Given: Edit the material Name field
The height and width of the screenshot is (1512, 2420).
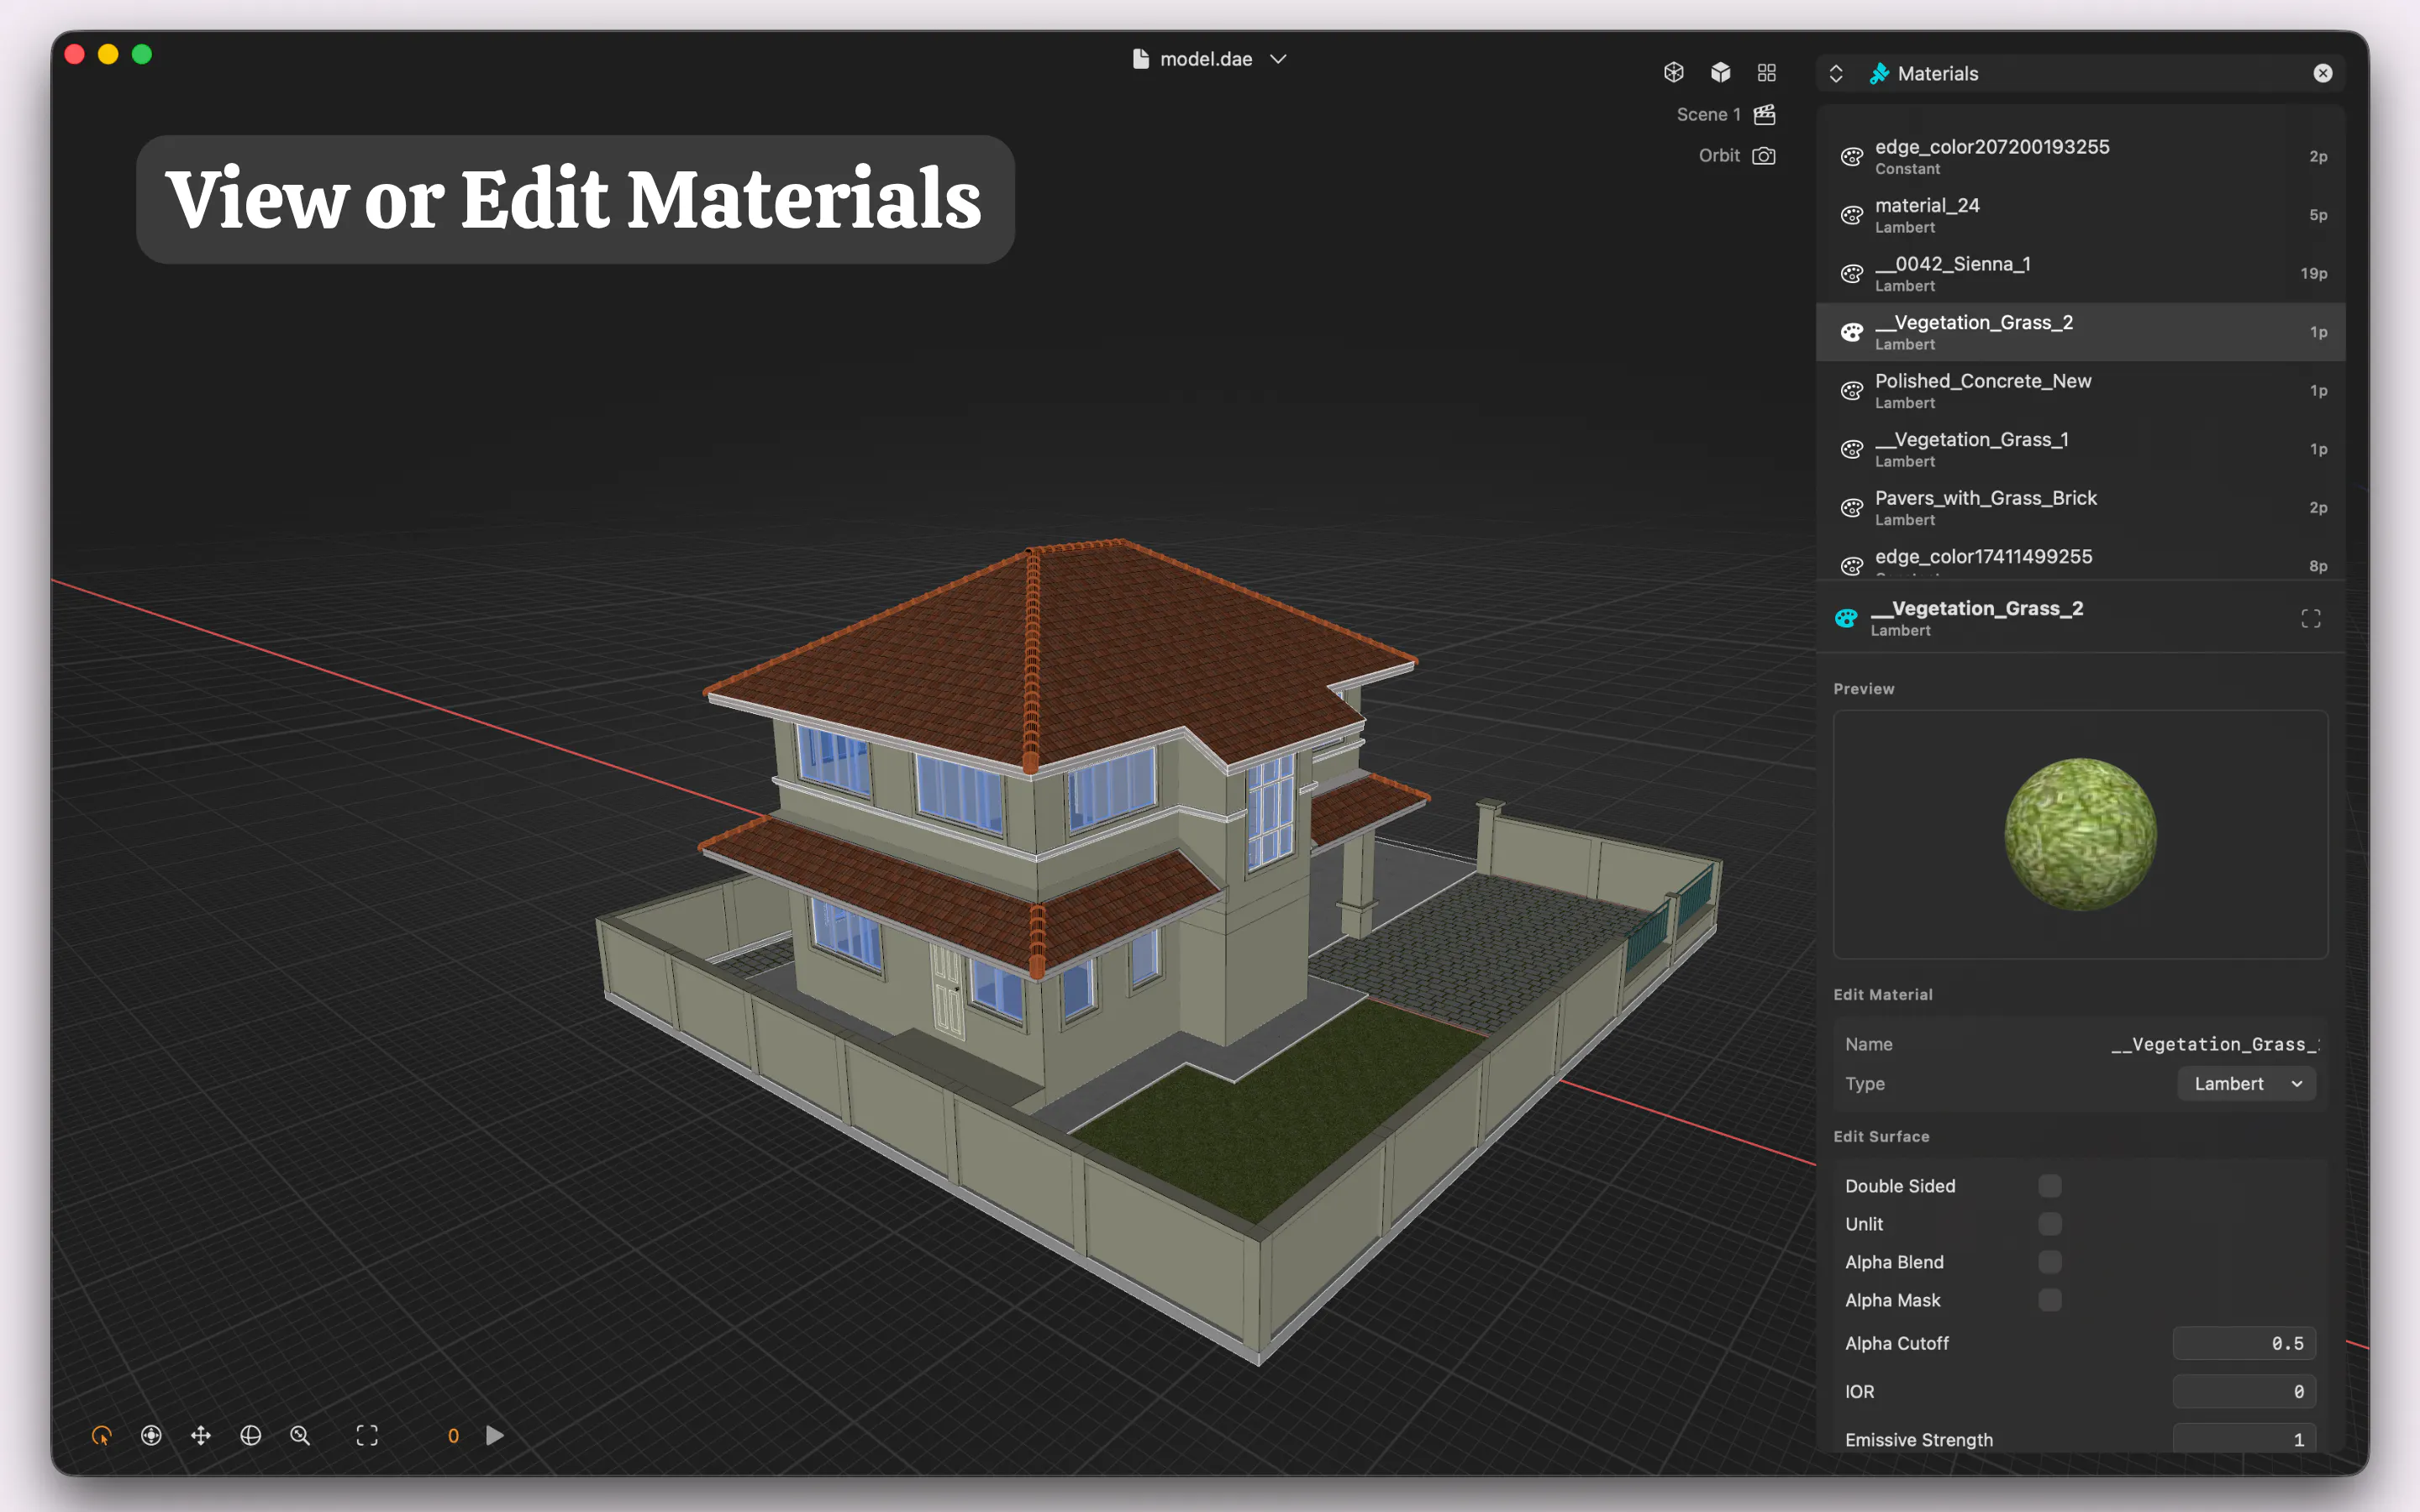Looking at the screenshot, I should coord(2214,1044).
